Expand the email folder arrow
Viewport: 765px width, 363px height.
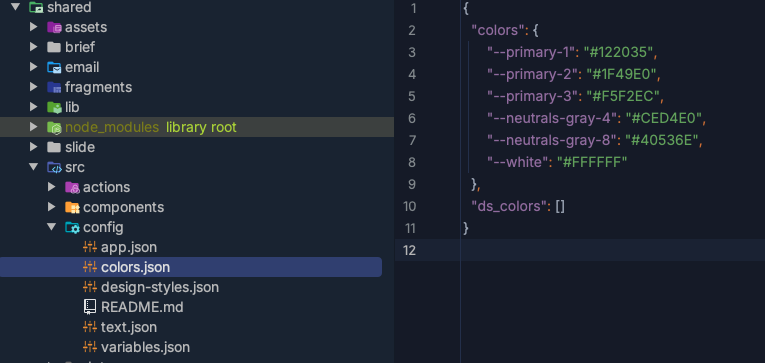[34, 67]
